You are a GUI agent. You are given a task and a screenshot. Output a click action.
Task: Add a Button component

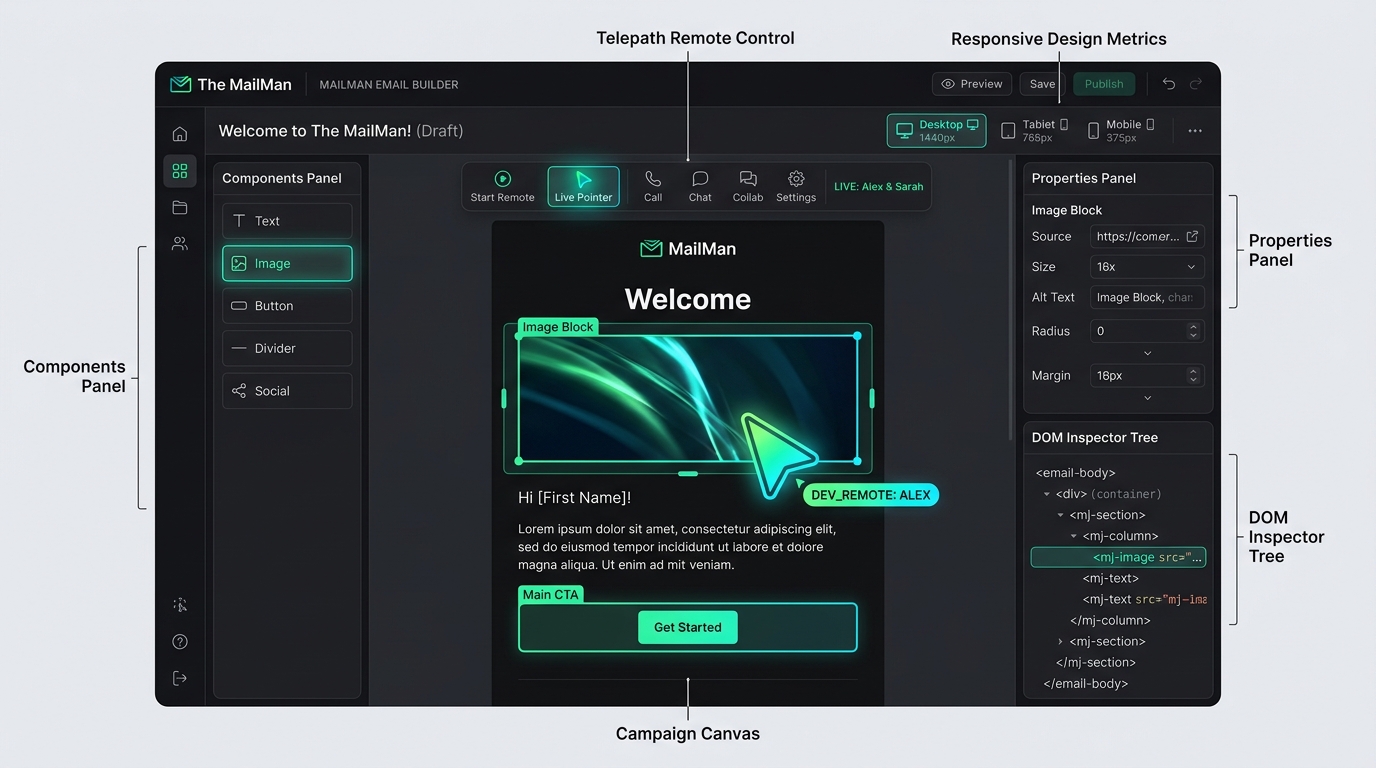coord(287,306)
